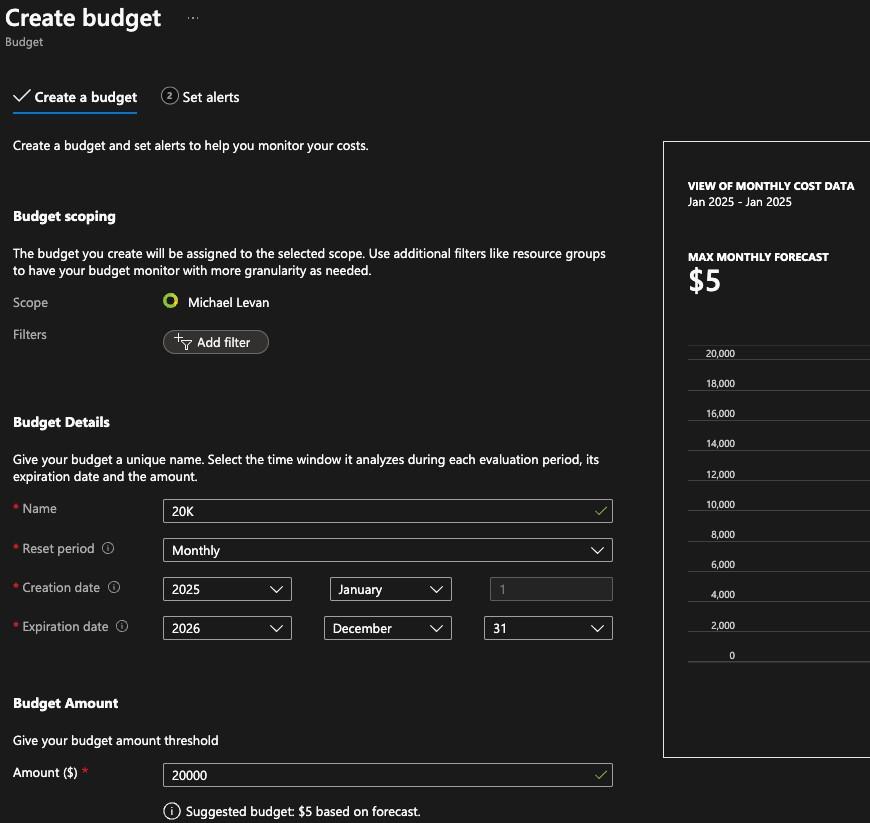Screen dimensions: 870x823
Task: Click the Michael Levan scope name
Action: (229, 302)
